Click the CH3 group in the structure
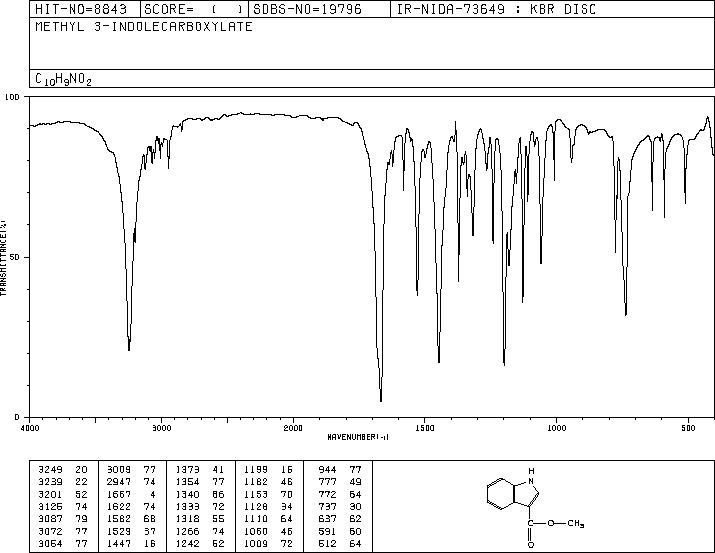This screenshot has height=553, width=715. (x=576, y=523)
